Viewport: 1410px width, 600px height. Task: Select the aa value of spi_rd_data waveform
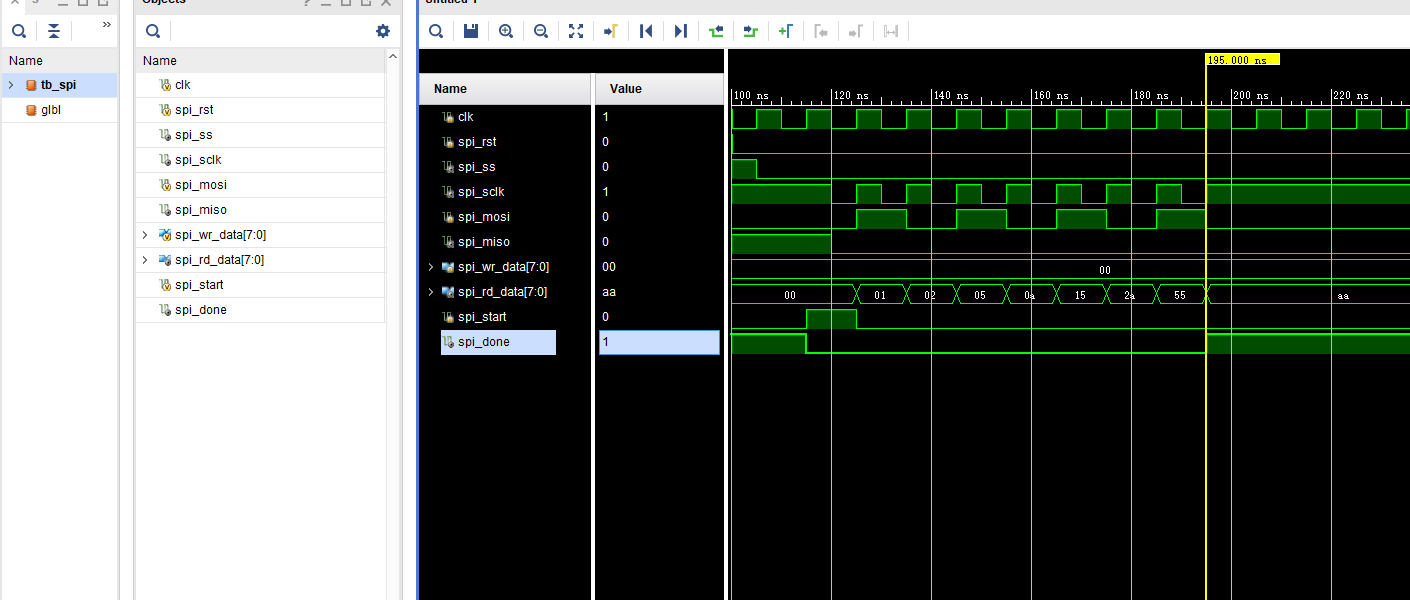point(1343,295)
